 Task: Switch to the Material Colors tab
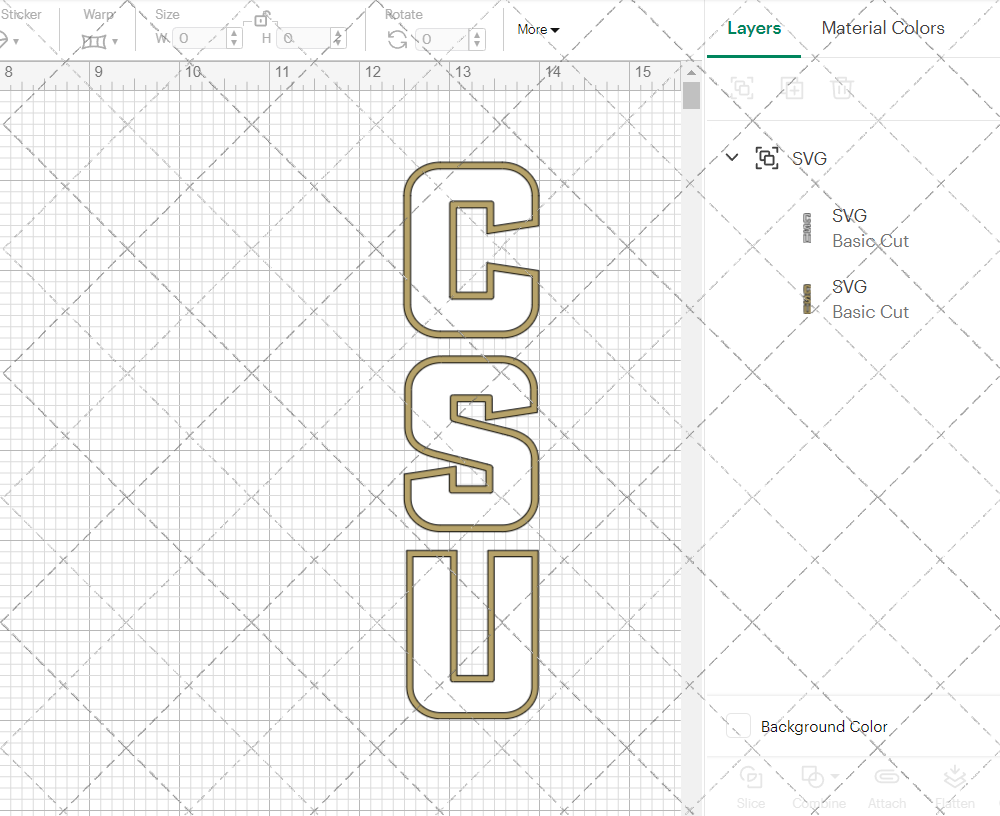click(x=883, y=28)
